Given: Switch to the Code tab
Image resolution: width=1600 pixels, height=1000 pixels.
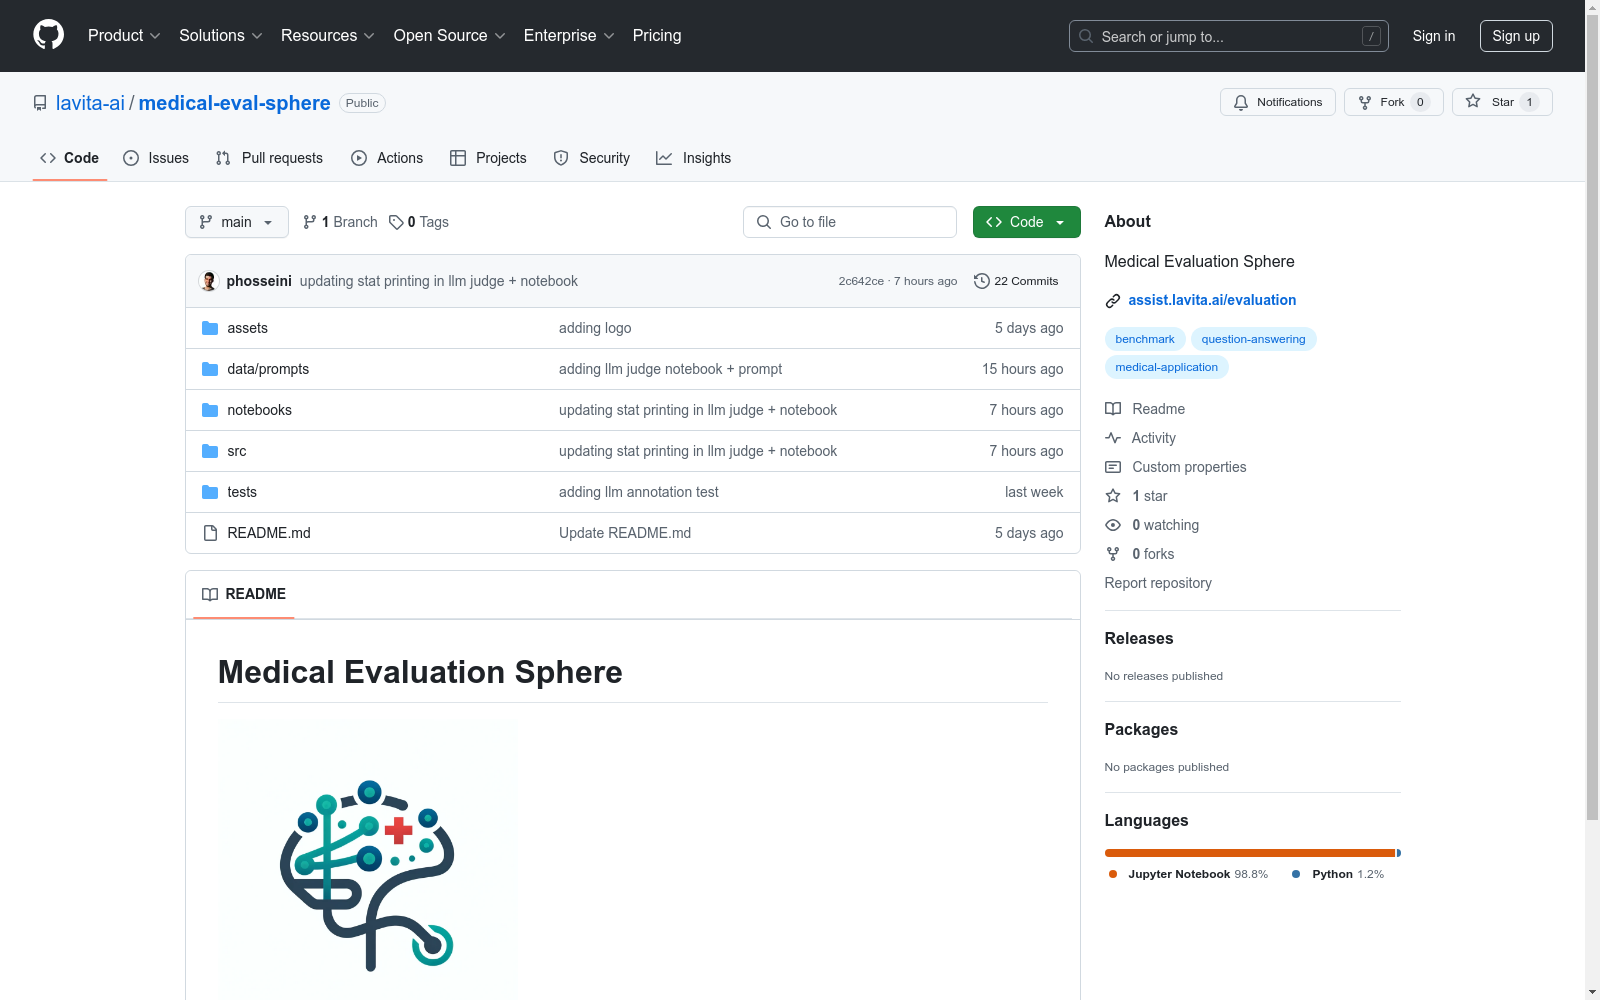Looking at the screenshot, I should 70,158.
